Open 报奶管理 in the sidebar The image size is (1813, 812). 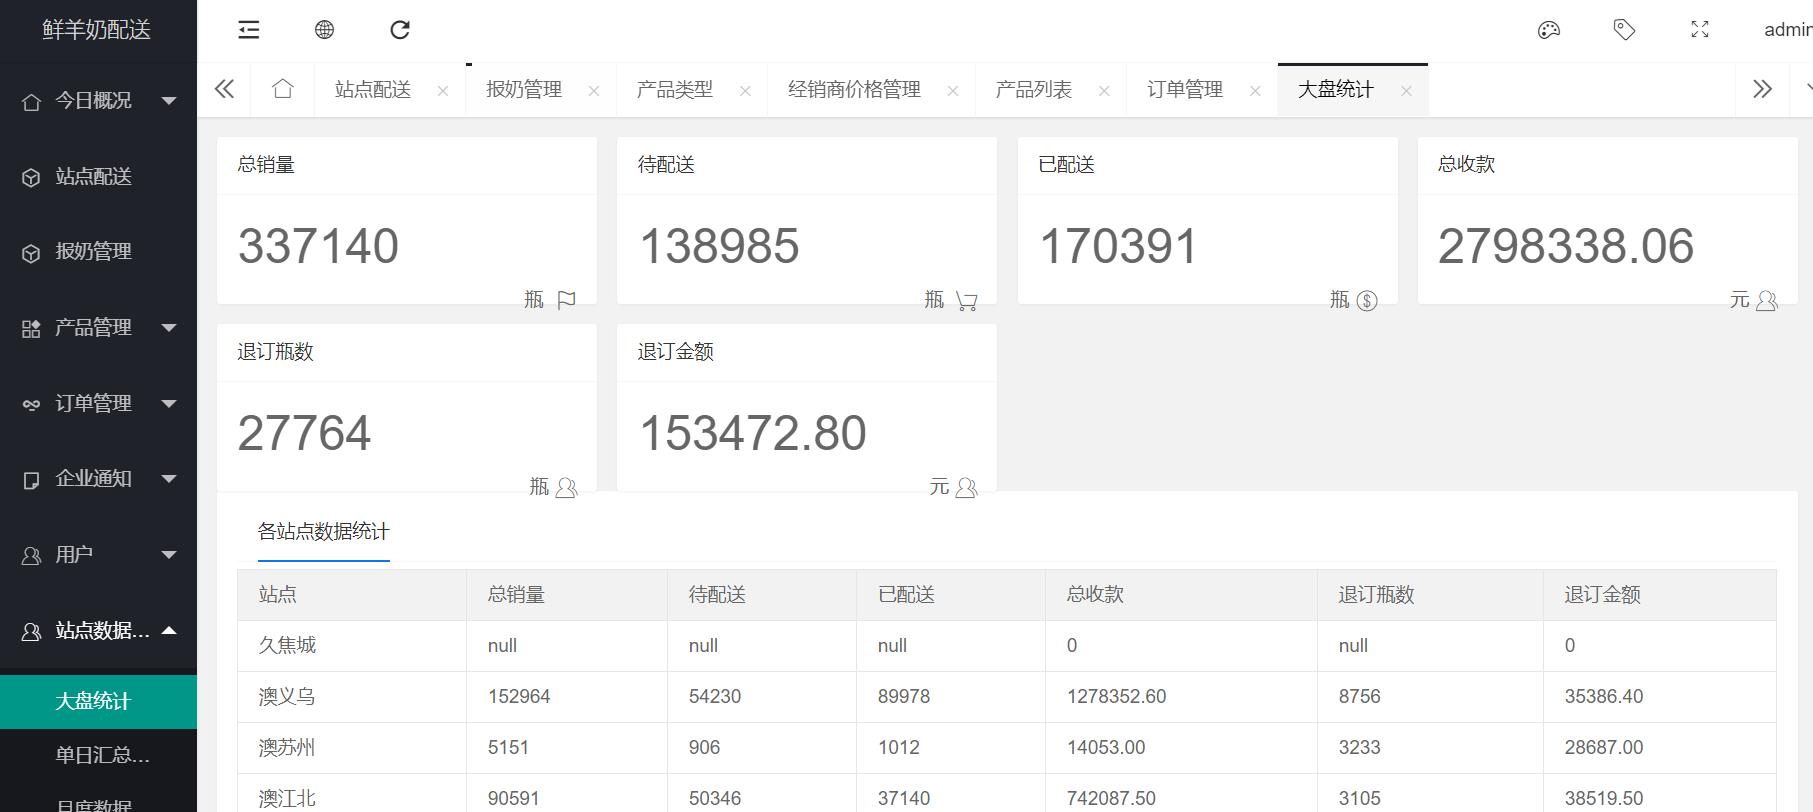pyautogui.click(x=98, y=251)
